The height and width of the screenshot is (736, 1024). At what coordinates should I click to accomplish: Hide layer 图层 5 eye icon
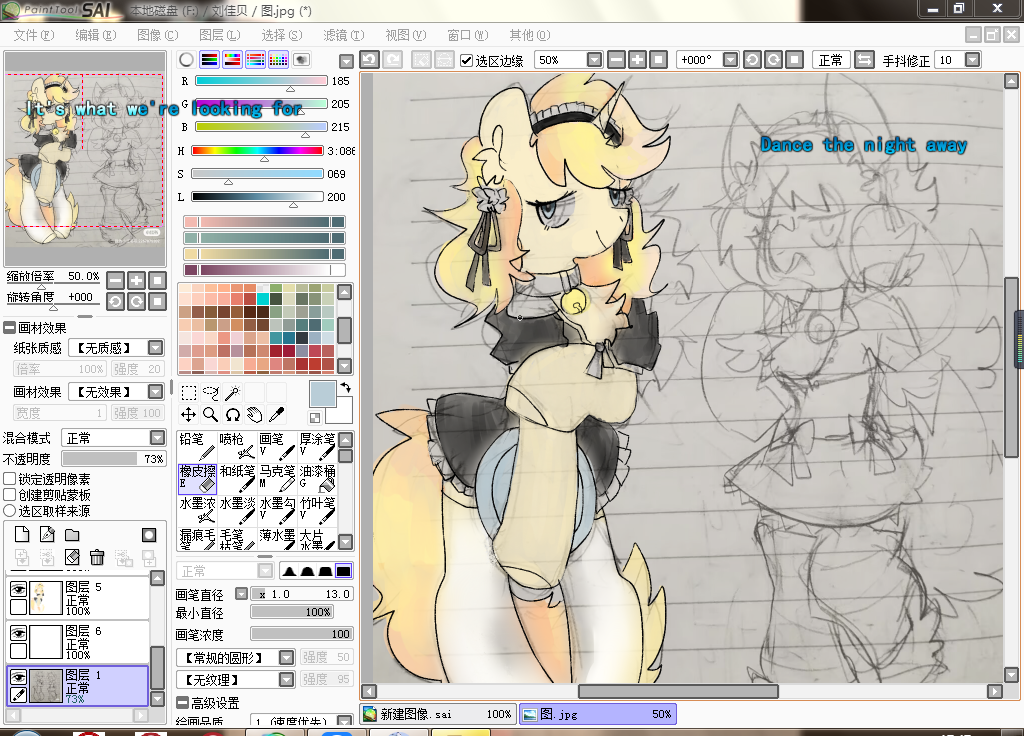(x=18, y=589)
